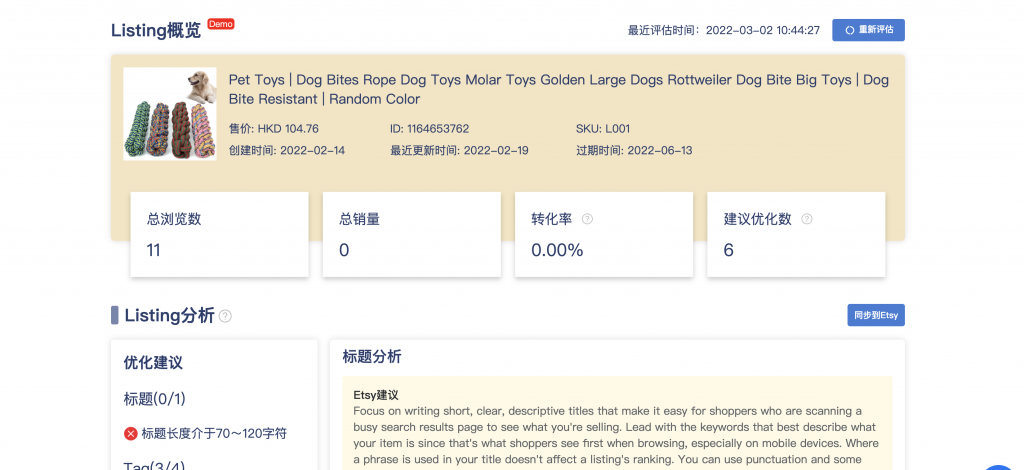This screenshot has width=1024, height=470.
Task: Click the help icon beside 建议优化数
Action: 807,219
